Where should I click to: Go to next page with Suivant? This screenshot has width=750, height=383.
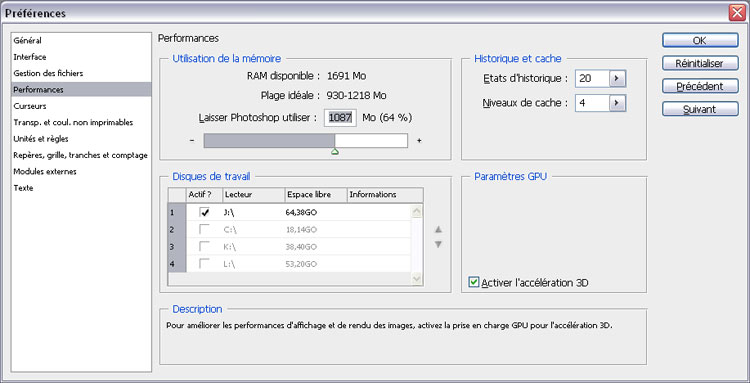(x=700, y=109)
